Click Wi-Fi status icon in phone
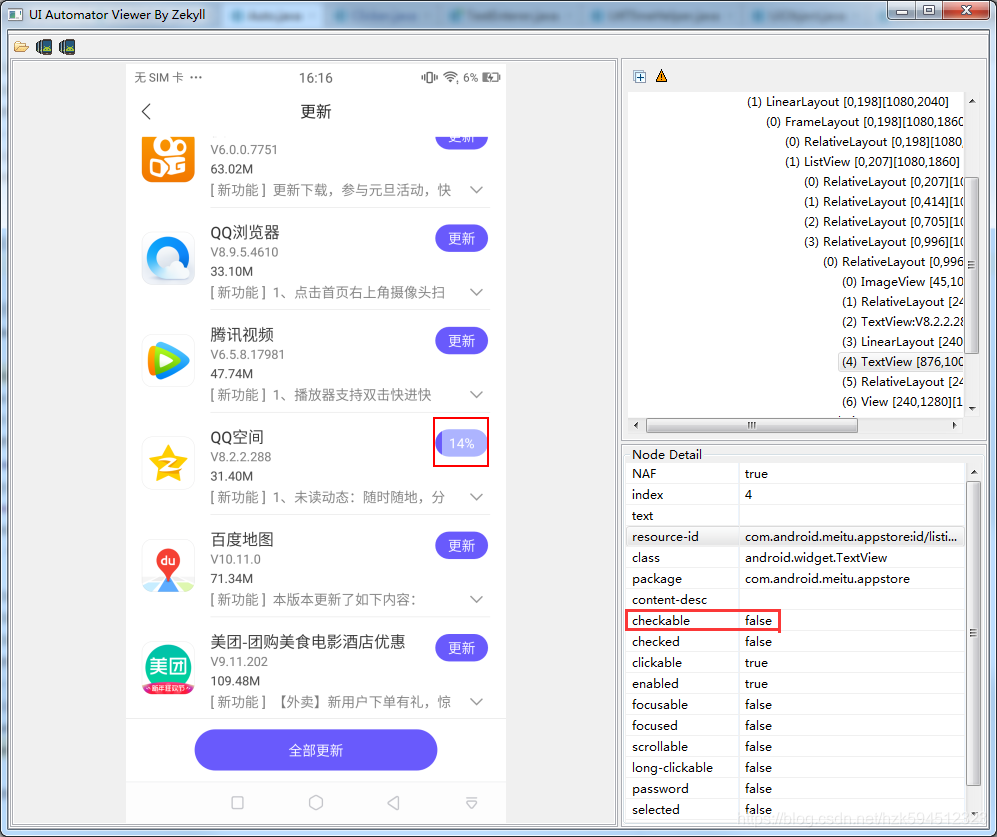Screen dimensions: 997x837 451,78
